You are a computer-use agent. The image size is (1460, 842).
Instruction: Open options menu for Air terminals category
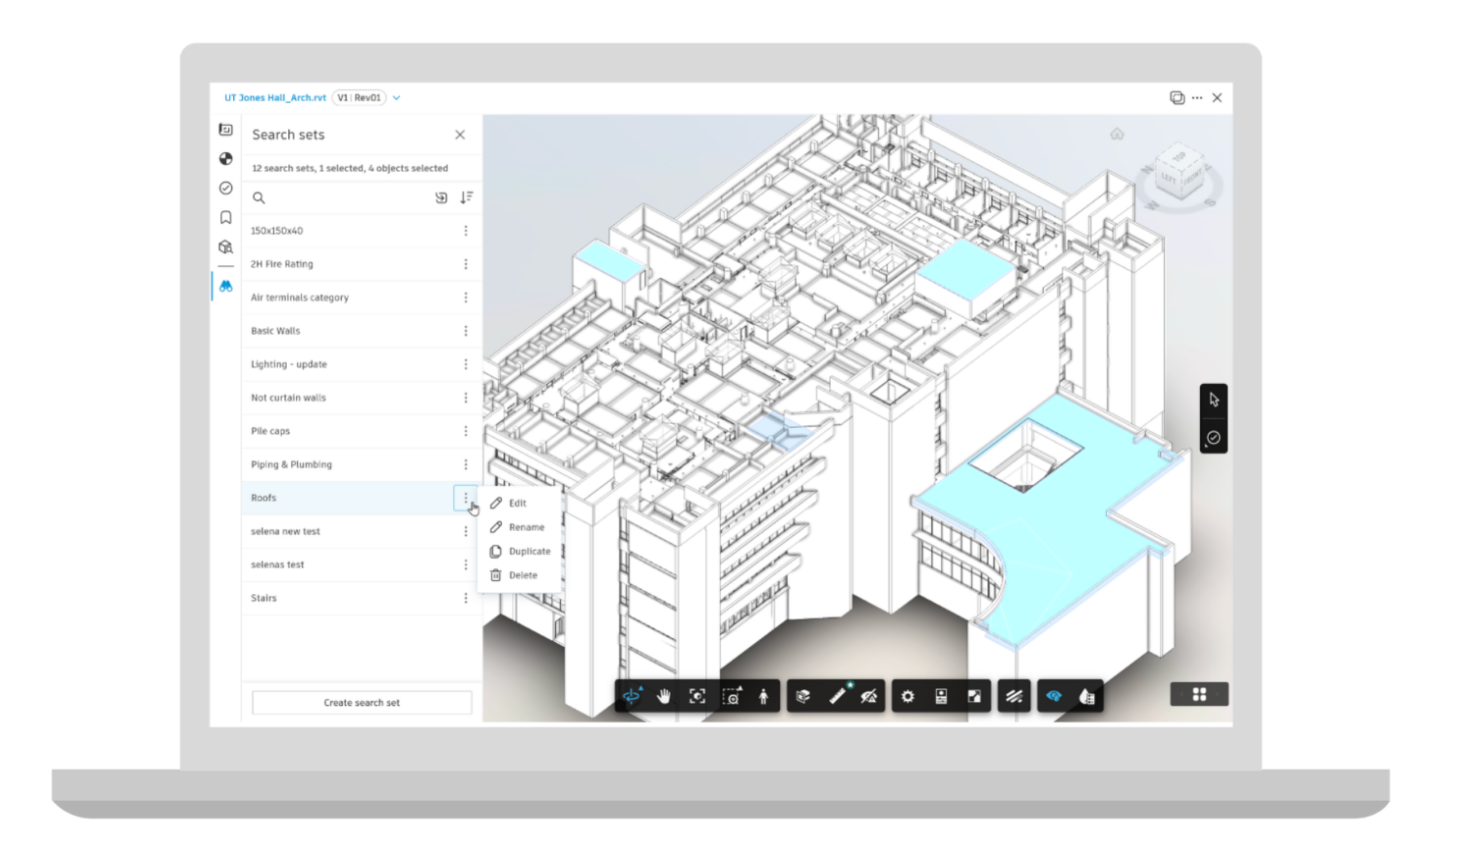pyautogui.click(x=466, y=298)
